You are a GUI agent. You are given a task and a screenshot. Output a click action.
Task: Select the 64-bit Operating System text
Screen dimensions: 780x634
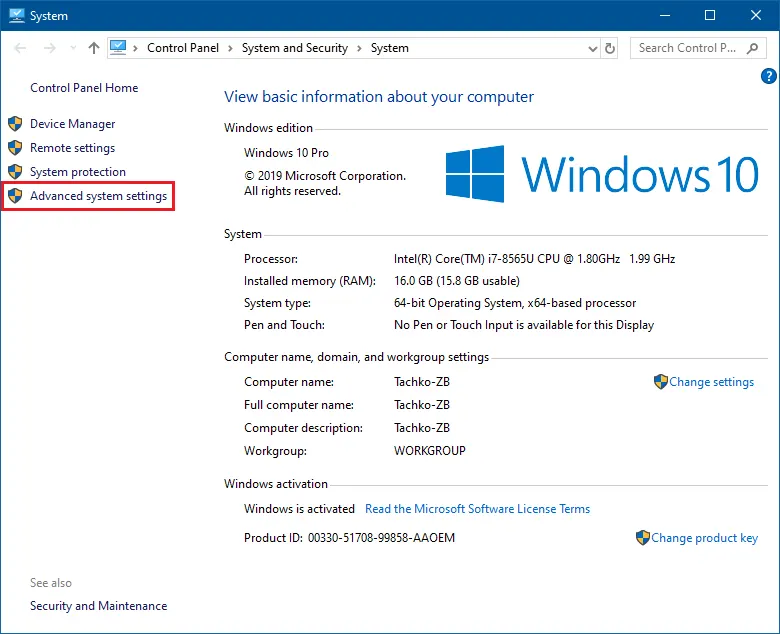click(x=515, y=303)
